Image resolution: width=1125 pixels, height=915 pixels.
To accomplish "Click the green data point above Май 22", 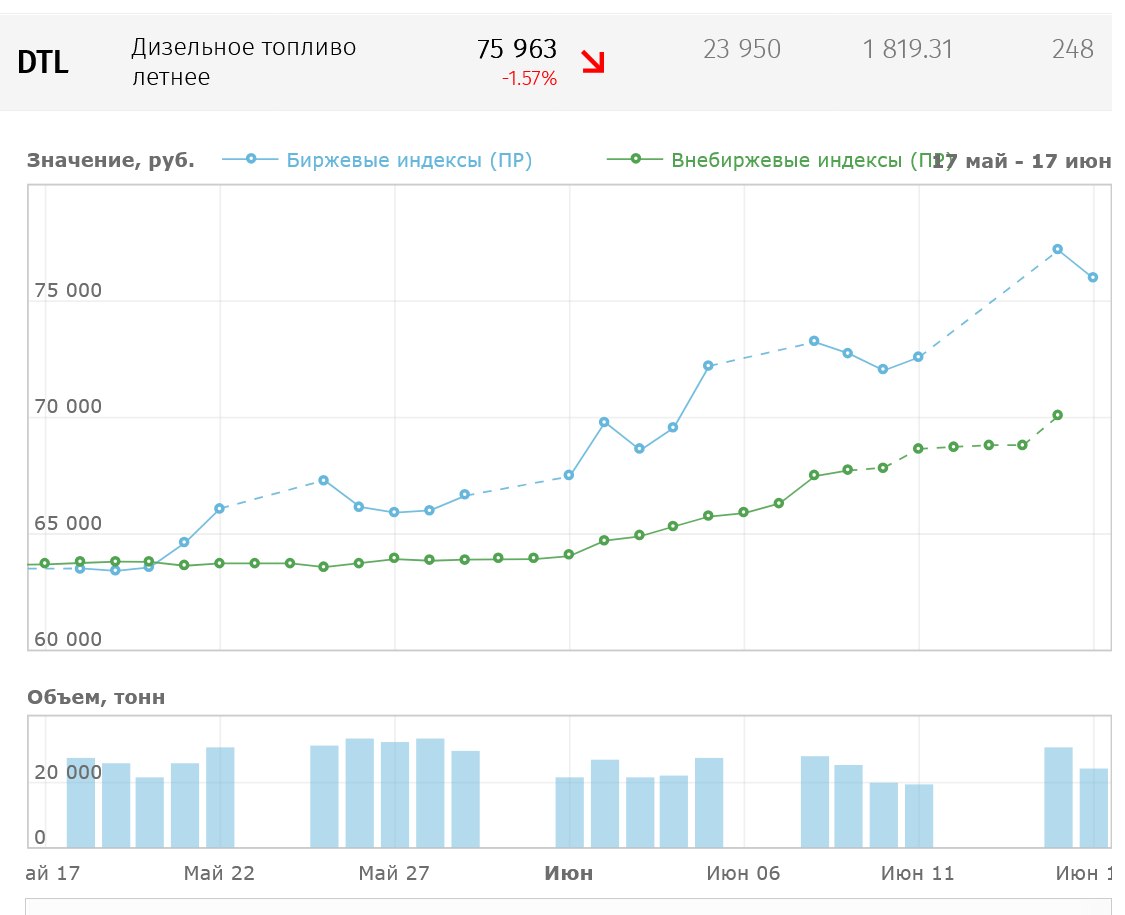I will coord(220,563).
